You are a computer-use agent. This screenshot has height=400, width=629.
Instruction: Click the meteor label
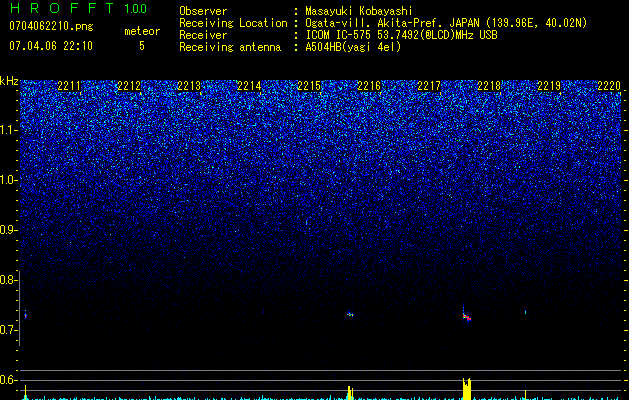(x=142, y=31)
